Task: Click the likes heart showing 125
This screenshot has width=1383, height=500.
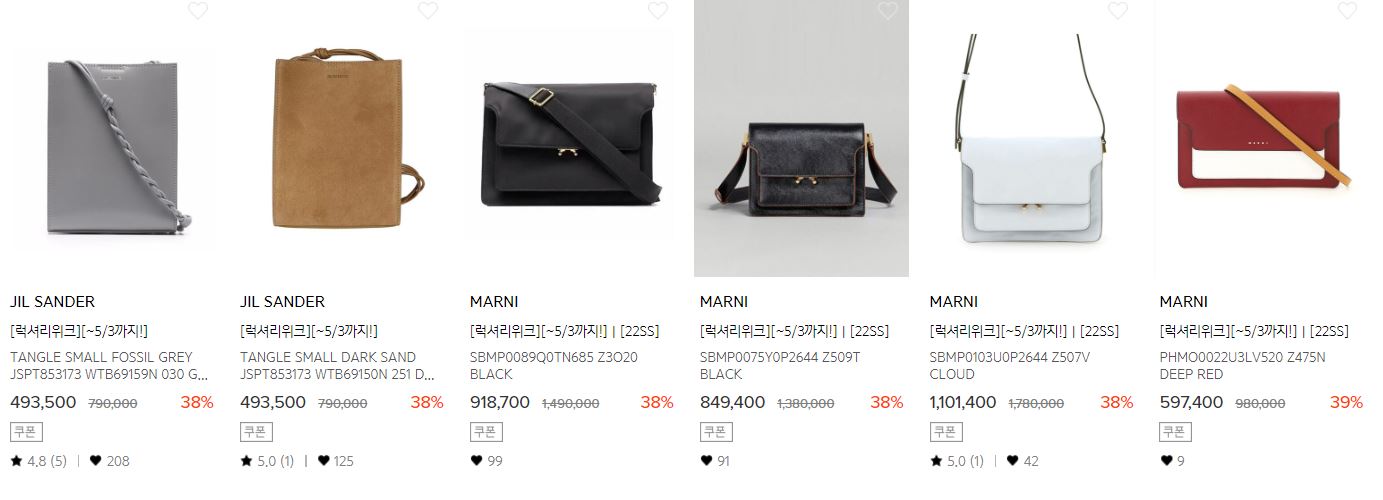Action: click(x=325, y=461)
